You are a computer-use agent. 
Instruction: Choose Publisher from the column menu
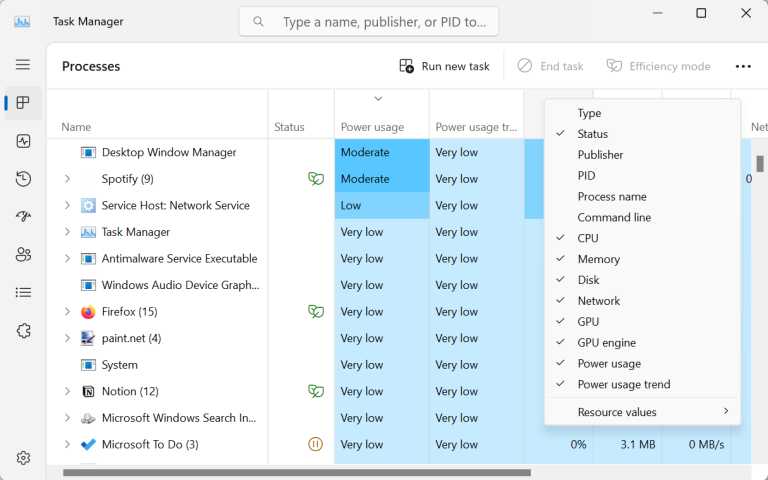[x=600, y=155]
